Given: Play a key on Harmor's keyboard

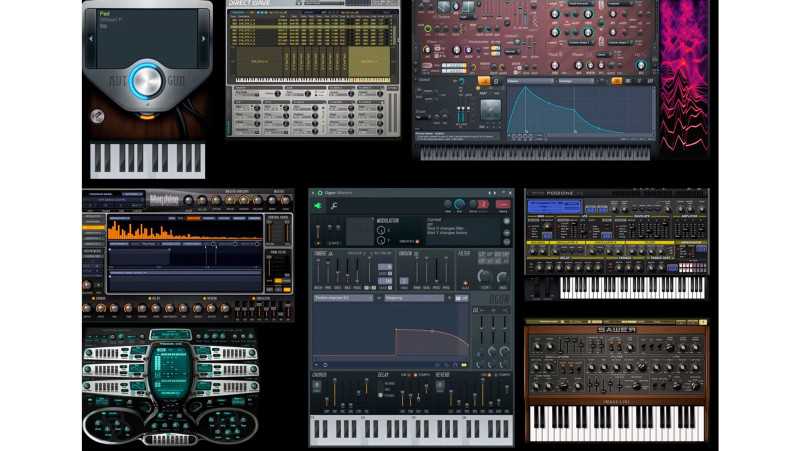Looking at the screenshot, I should pyautogui.click(x=535, y=153).
